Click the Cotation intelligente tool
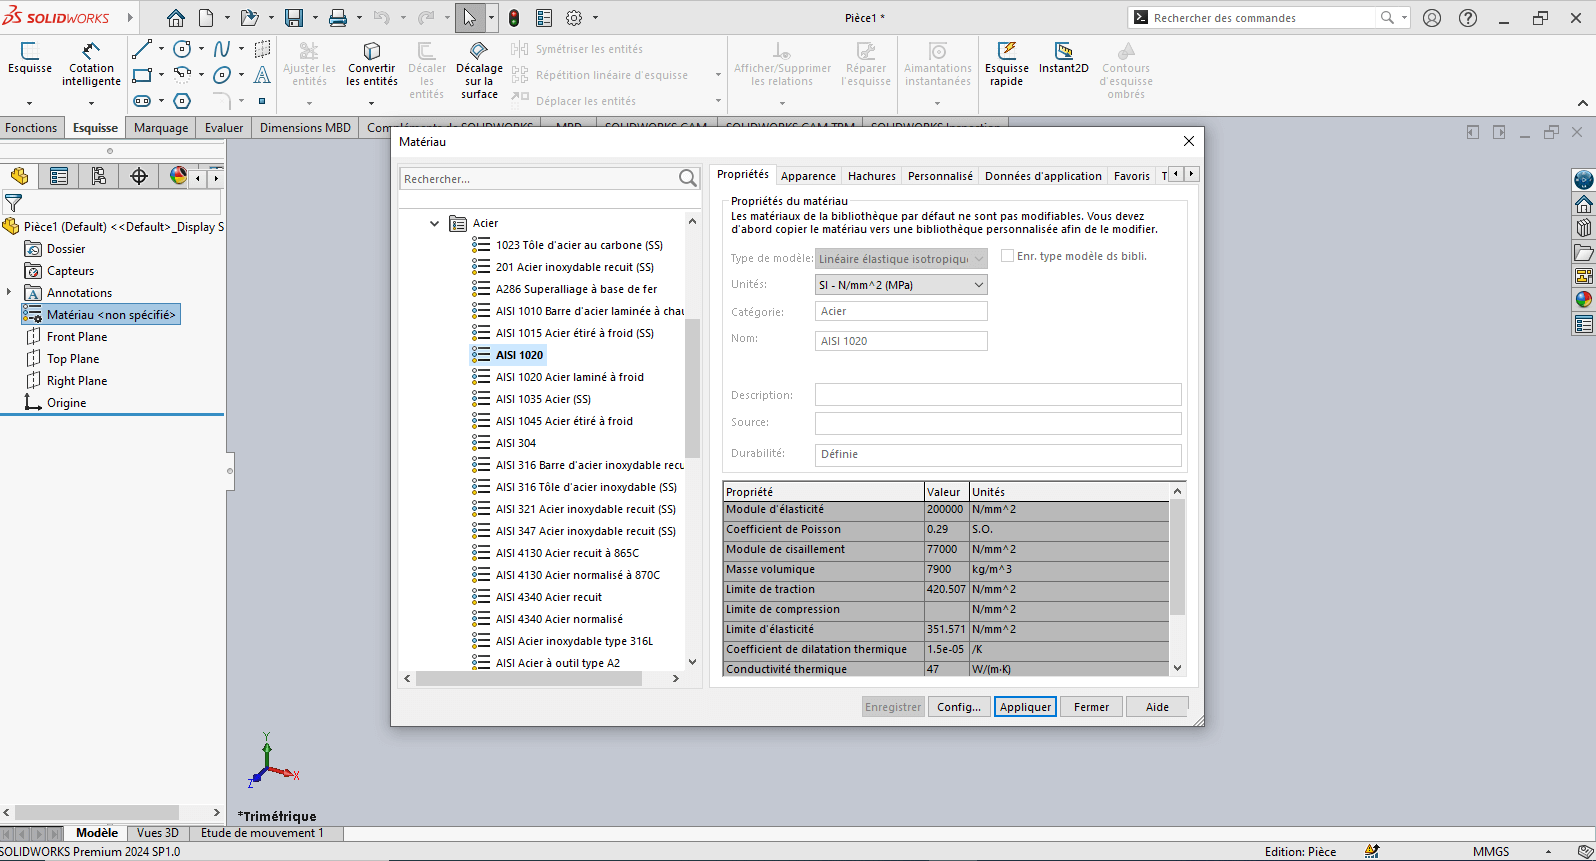1596x861 pixels. pyautogui.click(x=91, y=64)
